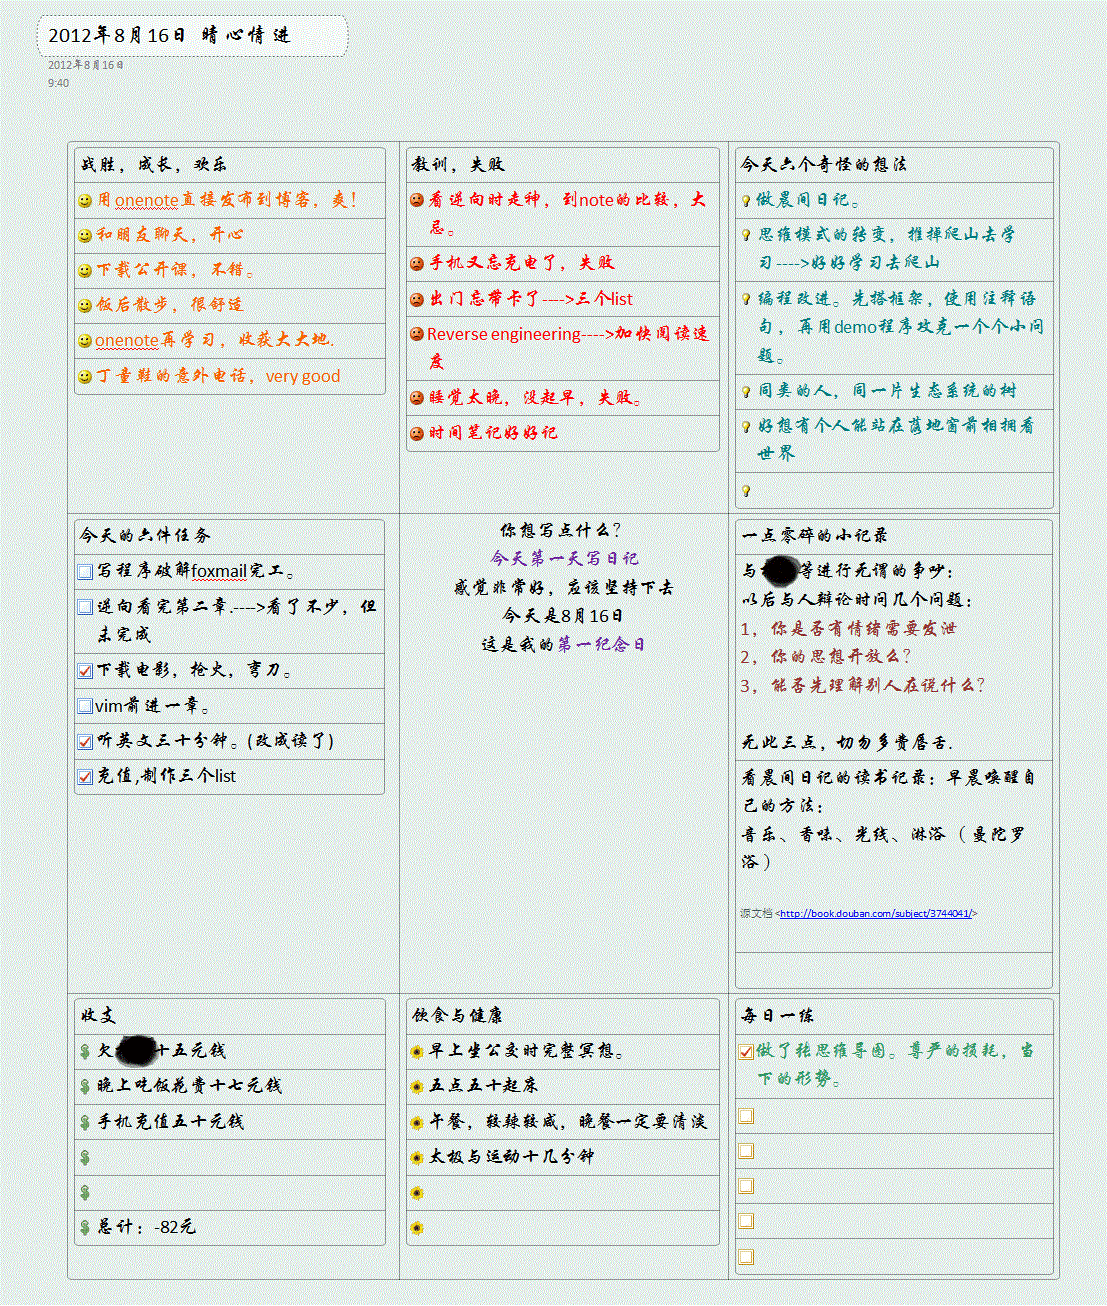Uncheck the 听英文三十分钟 checkbox

click(x=85, y=742)
